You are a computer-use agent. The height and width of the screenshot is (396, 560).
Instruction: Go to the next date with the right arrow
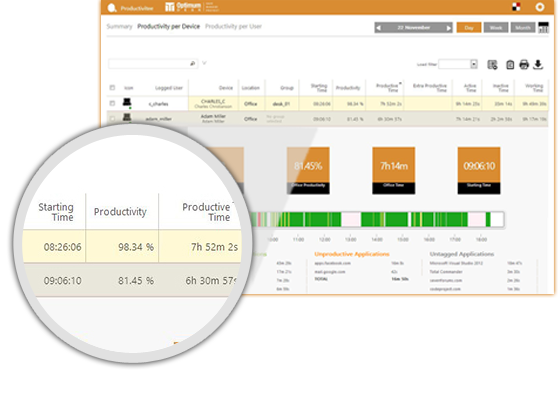(449, 28)
